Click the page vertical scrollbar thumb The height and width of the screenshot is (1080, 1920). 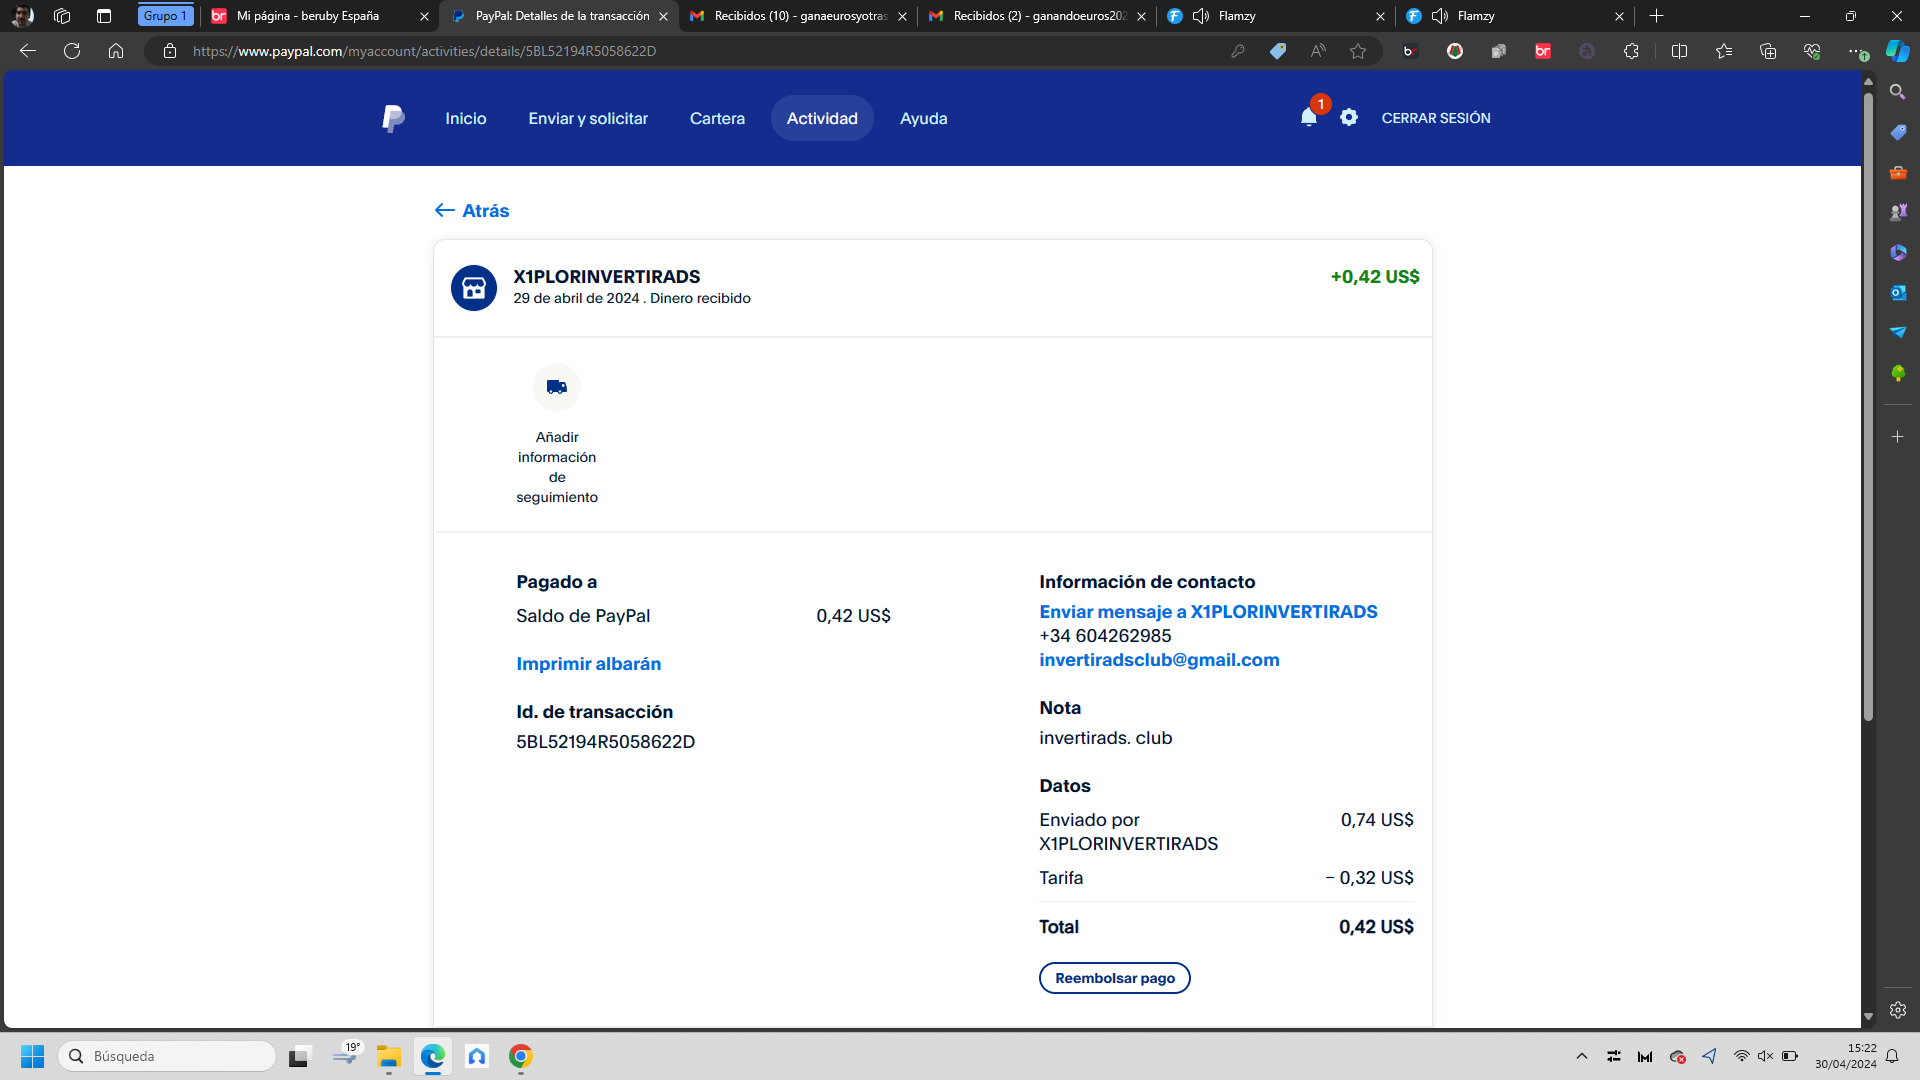[x=1868, y=405]
